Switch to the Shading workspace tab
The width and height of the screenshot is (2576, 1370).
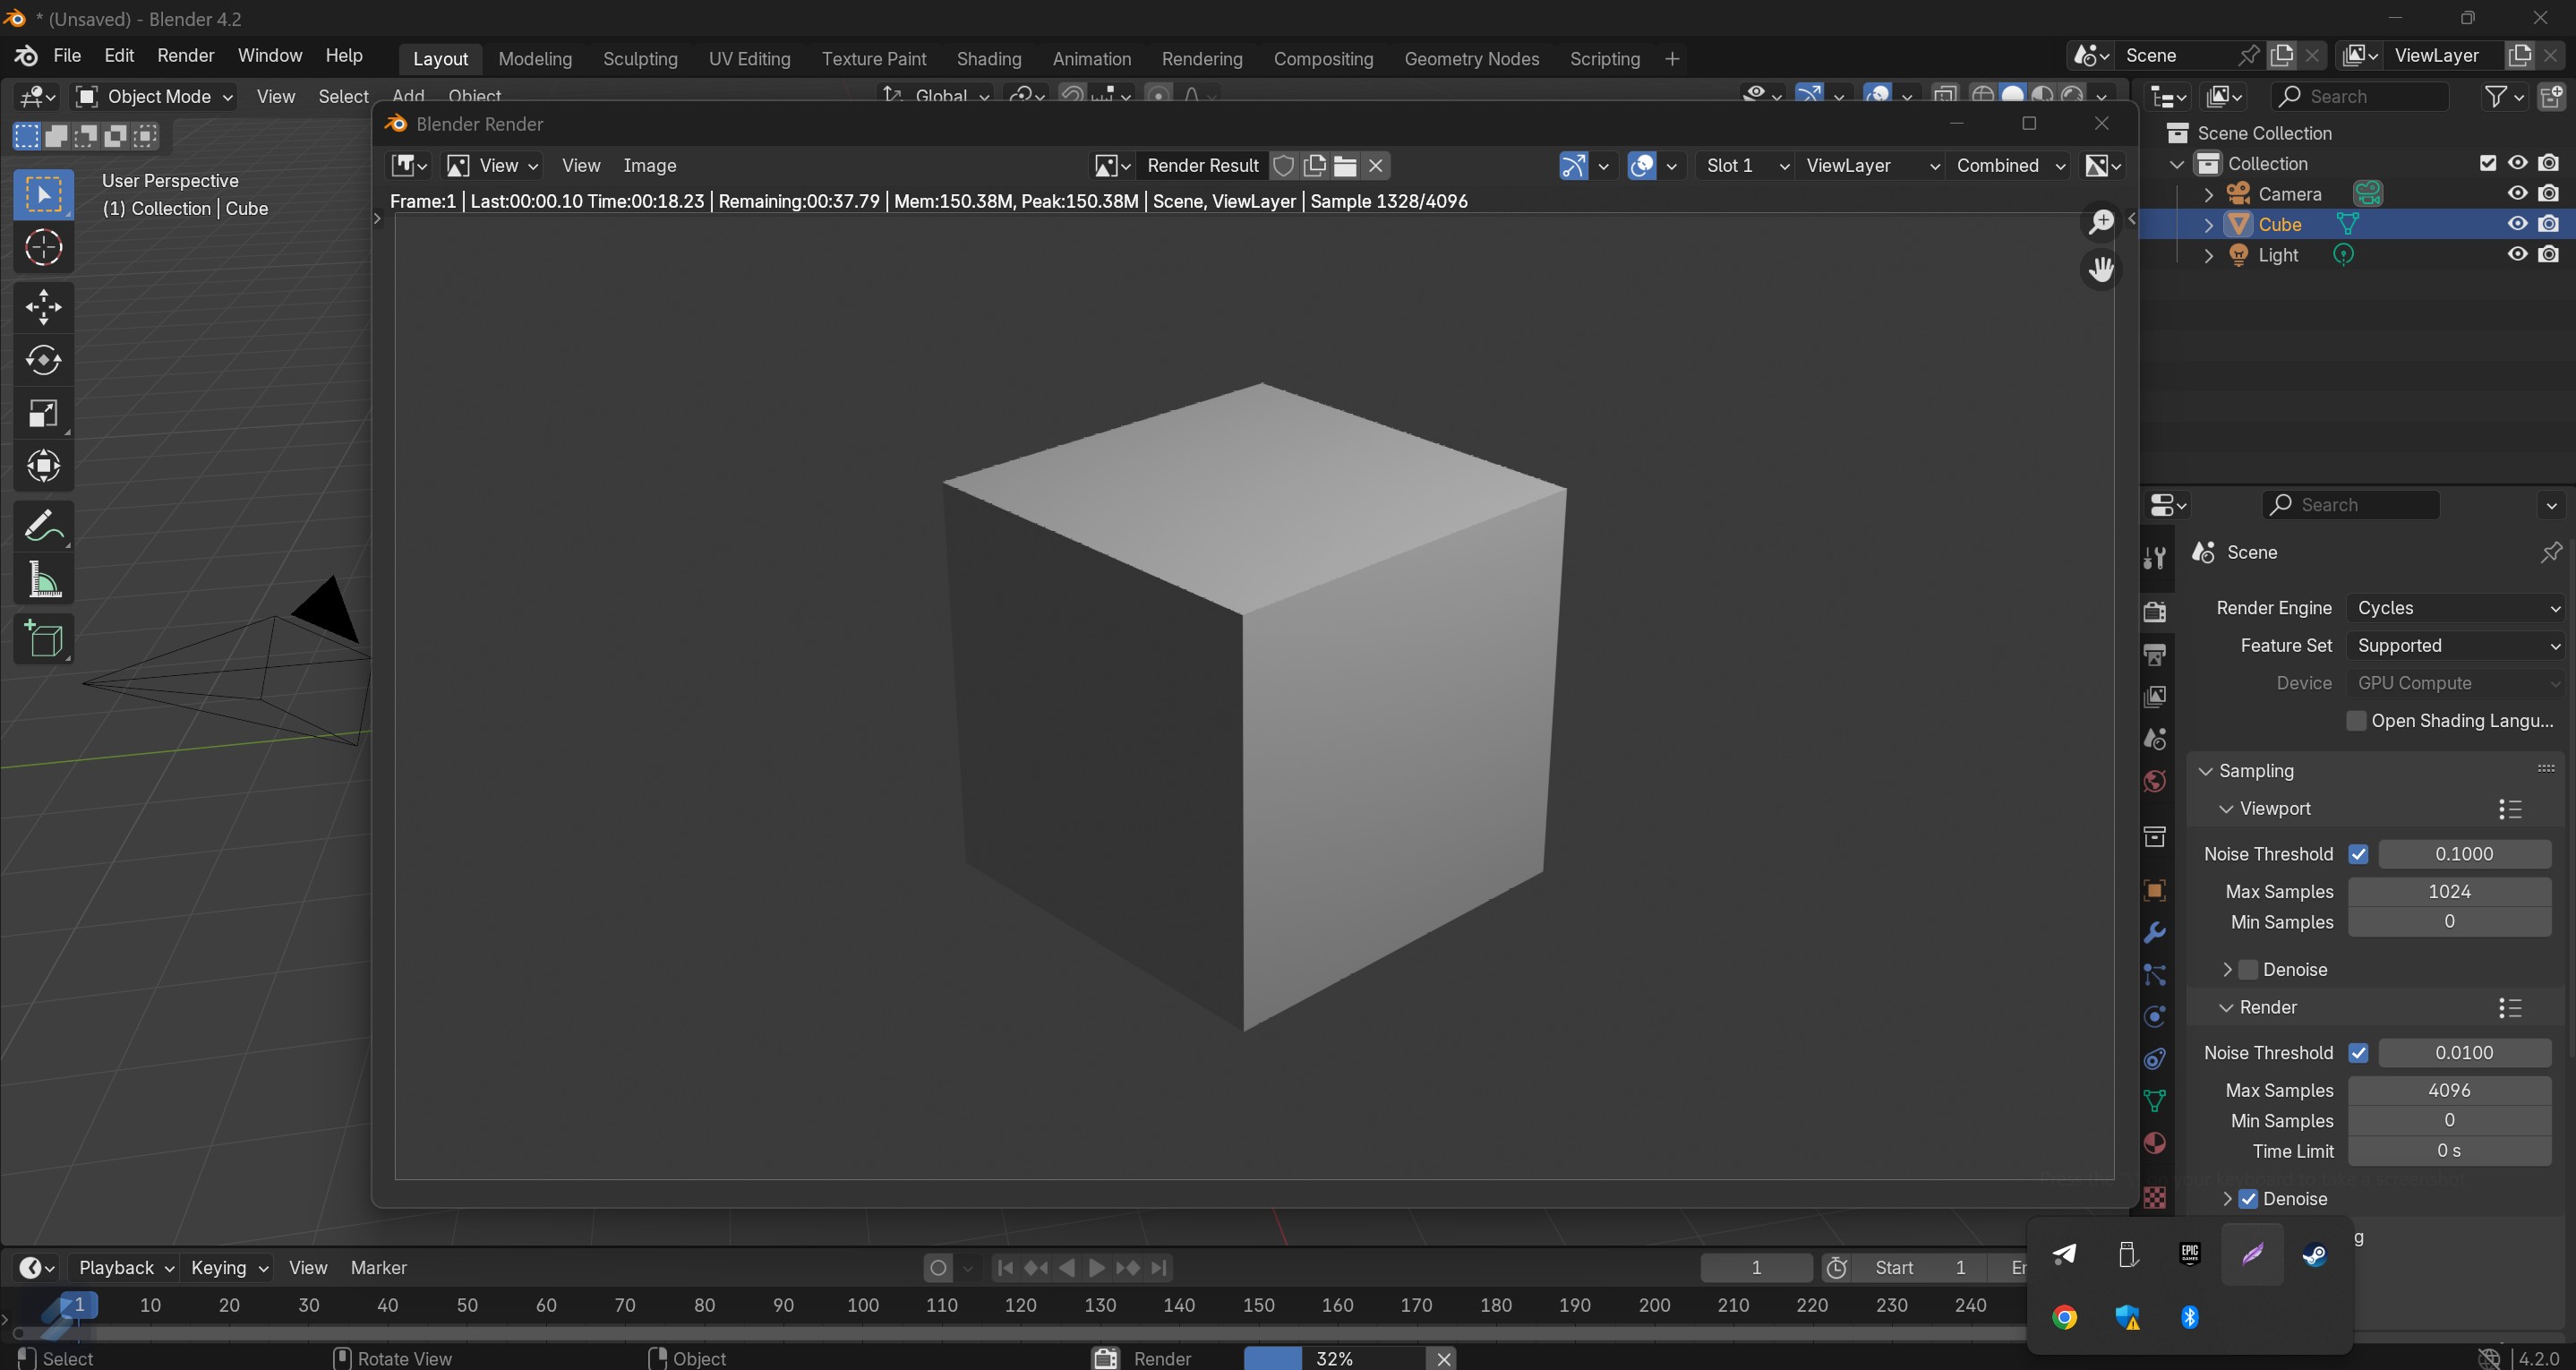tap(988, 59)
